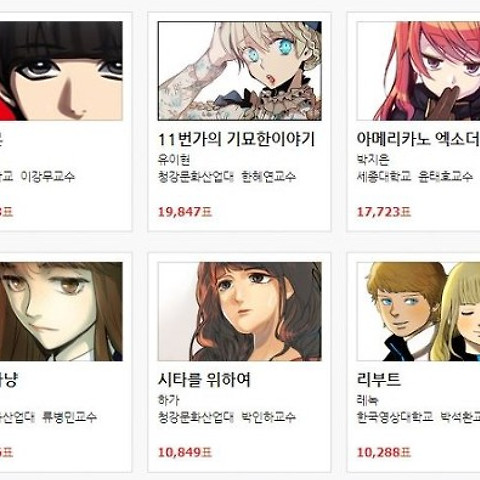The height and width of the screenshot is (480, 480).
Task: Click the 아메리카노 엑소더스 title
Action: 418,139
